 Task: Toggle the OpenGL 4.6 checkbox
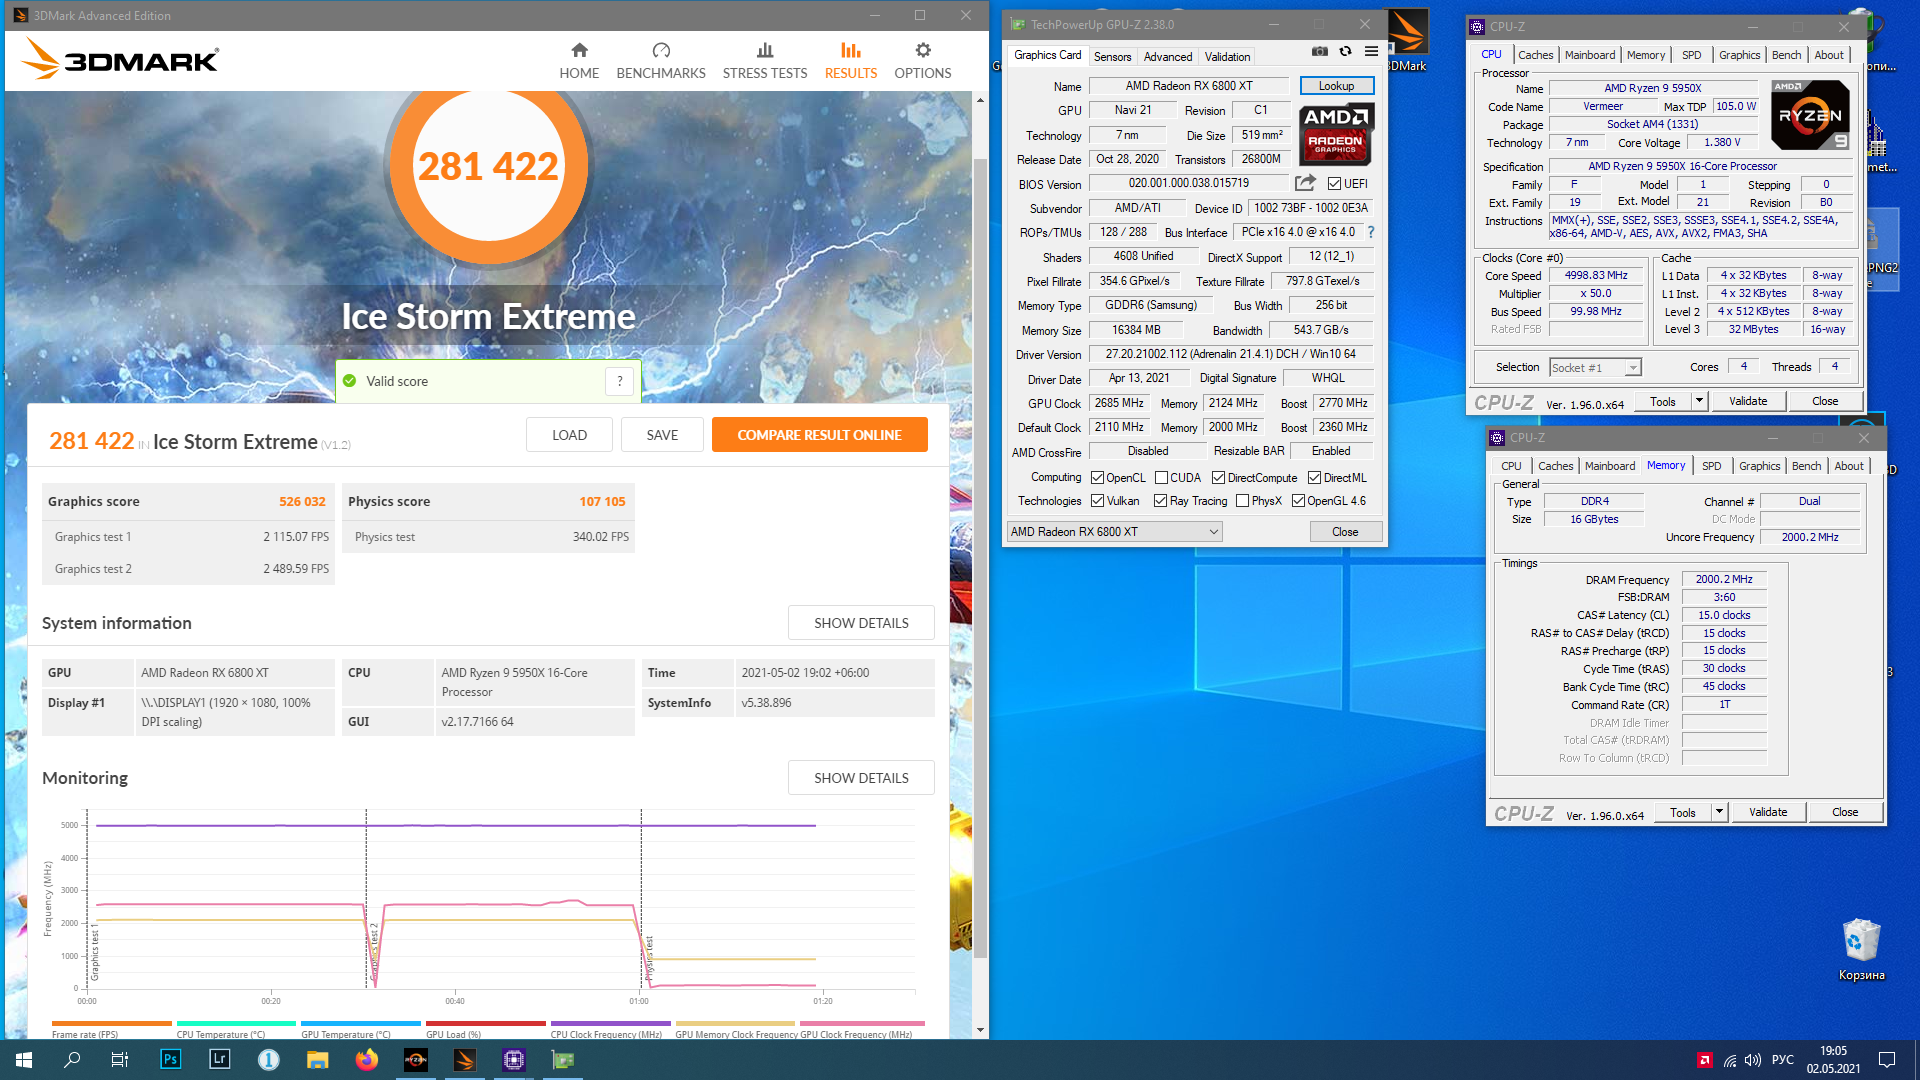tap(1298, 501)
